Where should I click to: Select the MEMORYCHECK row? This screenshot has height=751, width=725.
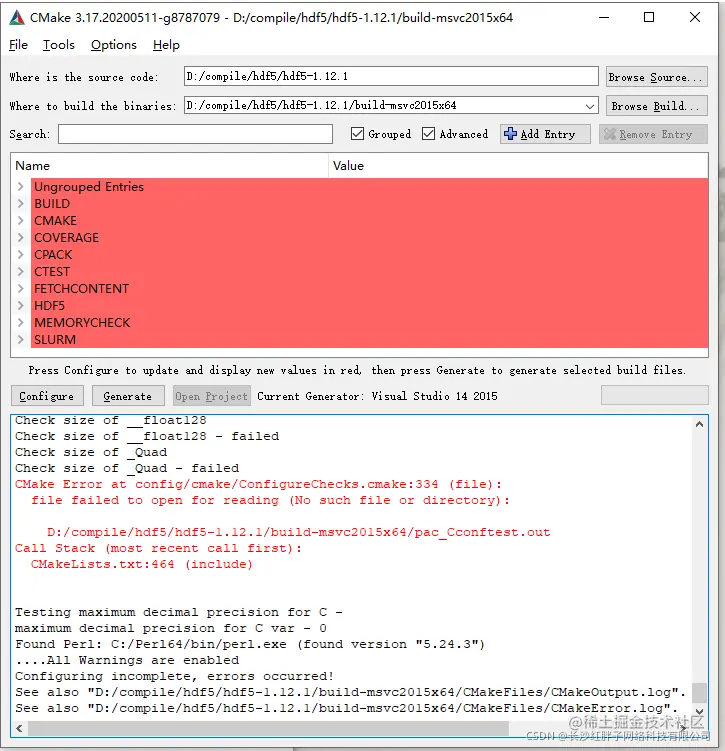coord(369,322)
